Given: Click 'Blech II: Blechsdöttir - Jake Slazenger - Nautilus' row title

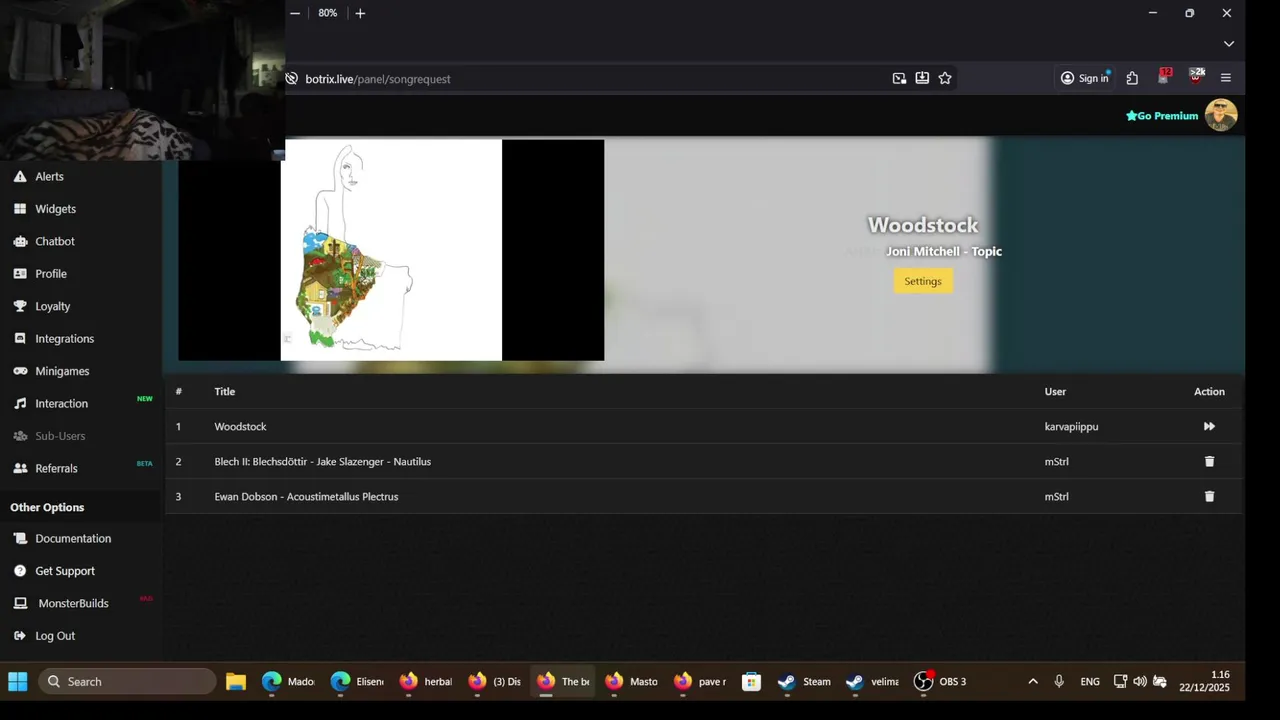Looking at the screenshot, I should (323, 461).
